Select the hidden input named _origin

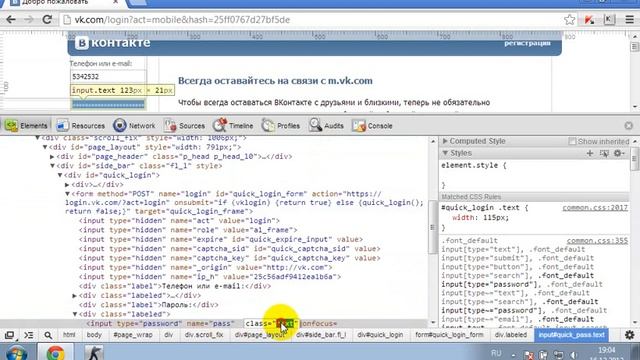(x=205, y=267)
